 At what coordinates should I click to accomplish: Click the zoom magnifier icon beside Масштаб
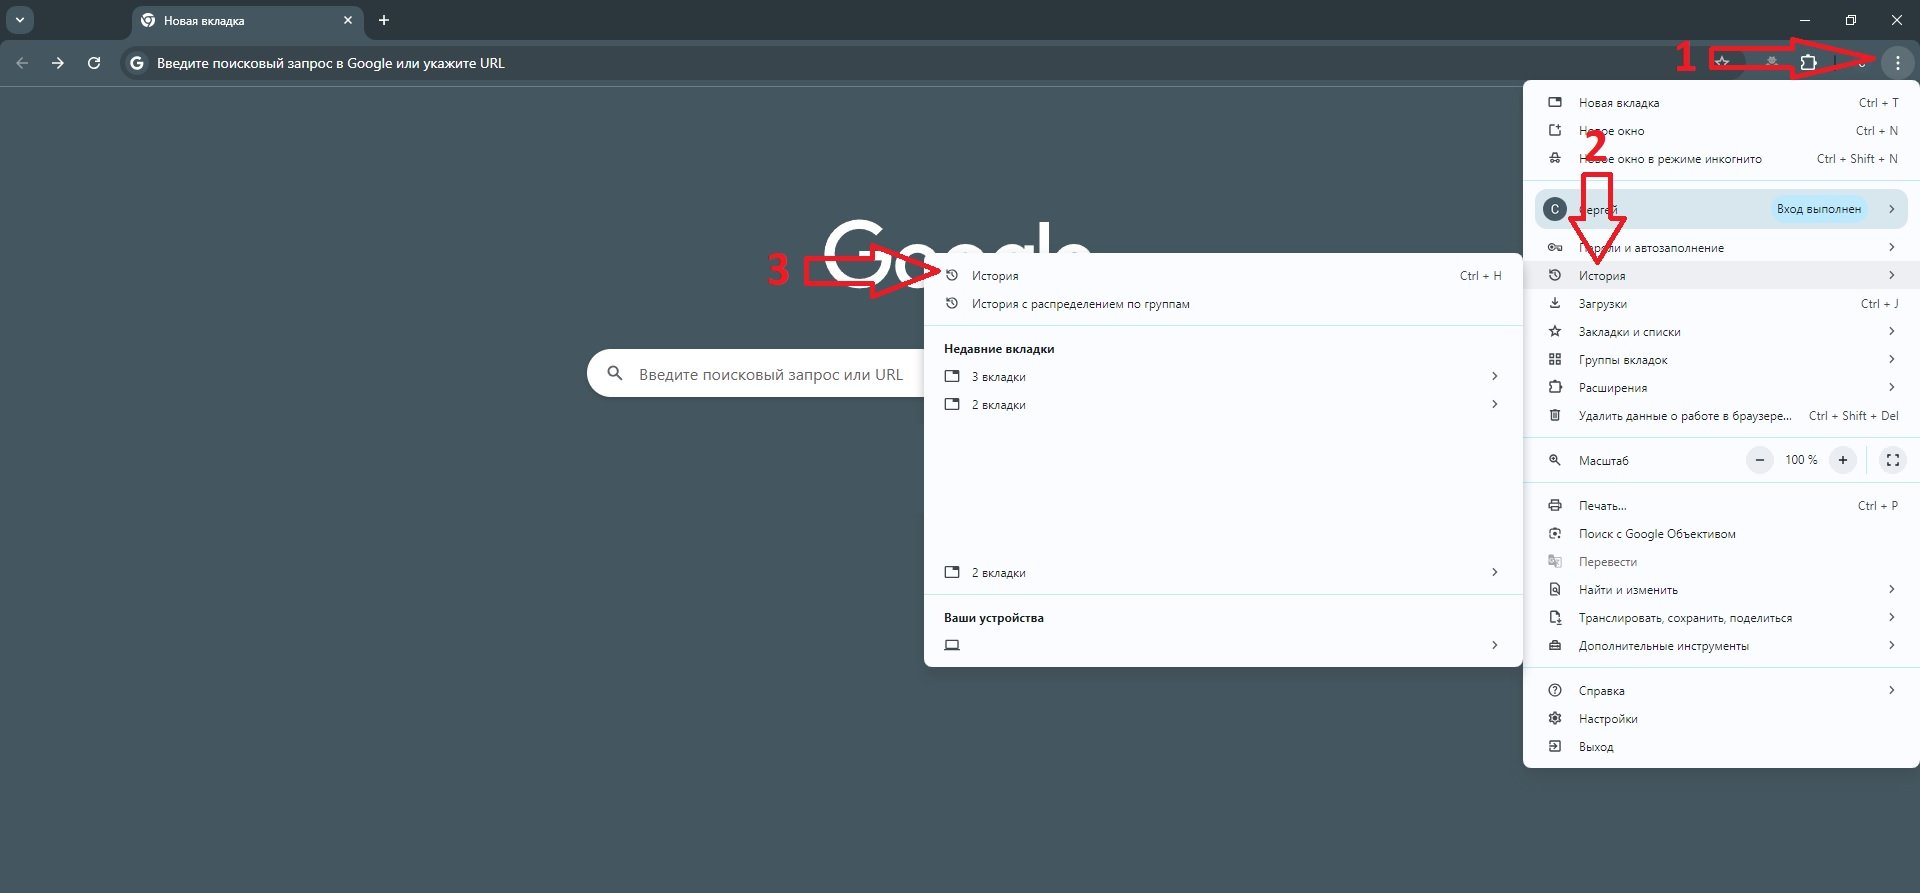coord(1554,460)
